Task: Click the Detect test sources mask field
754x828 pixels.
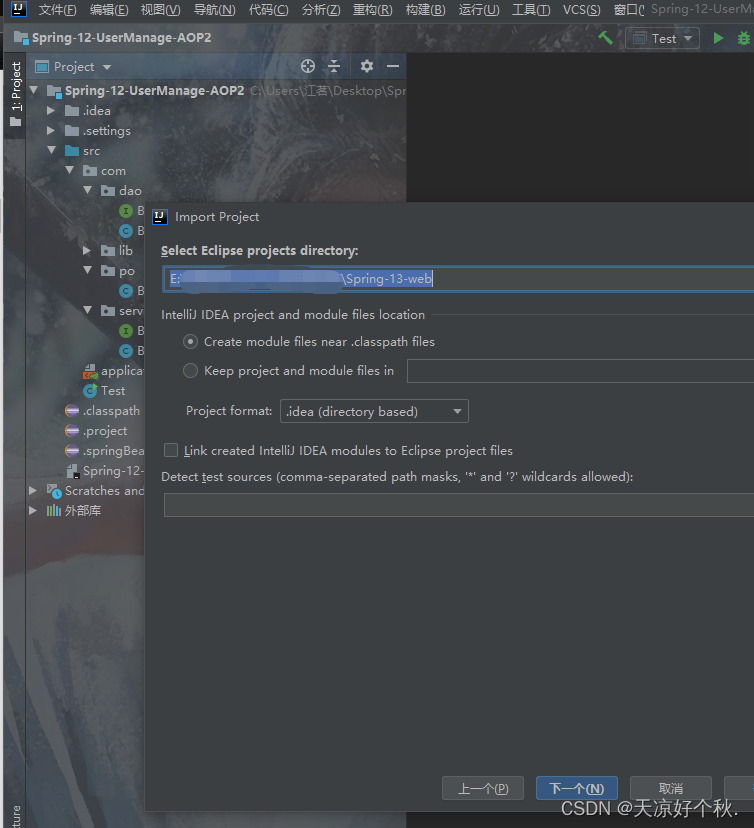Action: (459, 505)
